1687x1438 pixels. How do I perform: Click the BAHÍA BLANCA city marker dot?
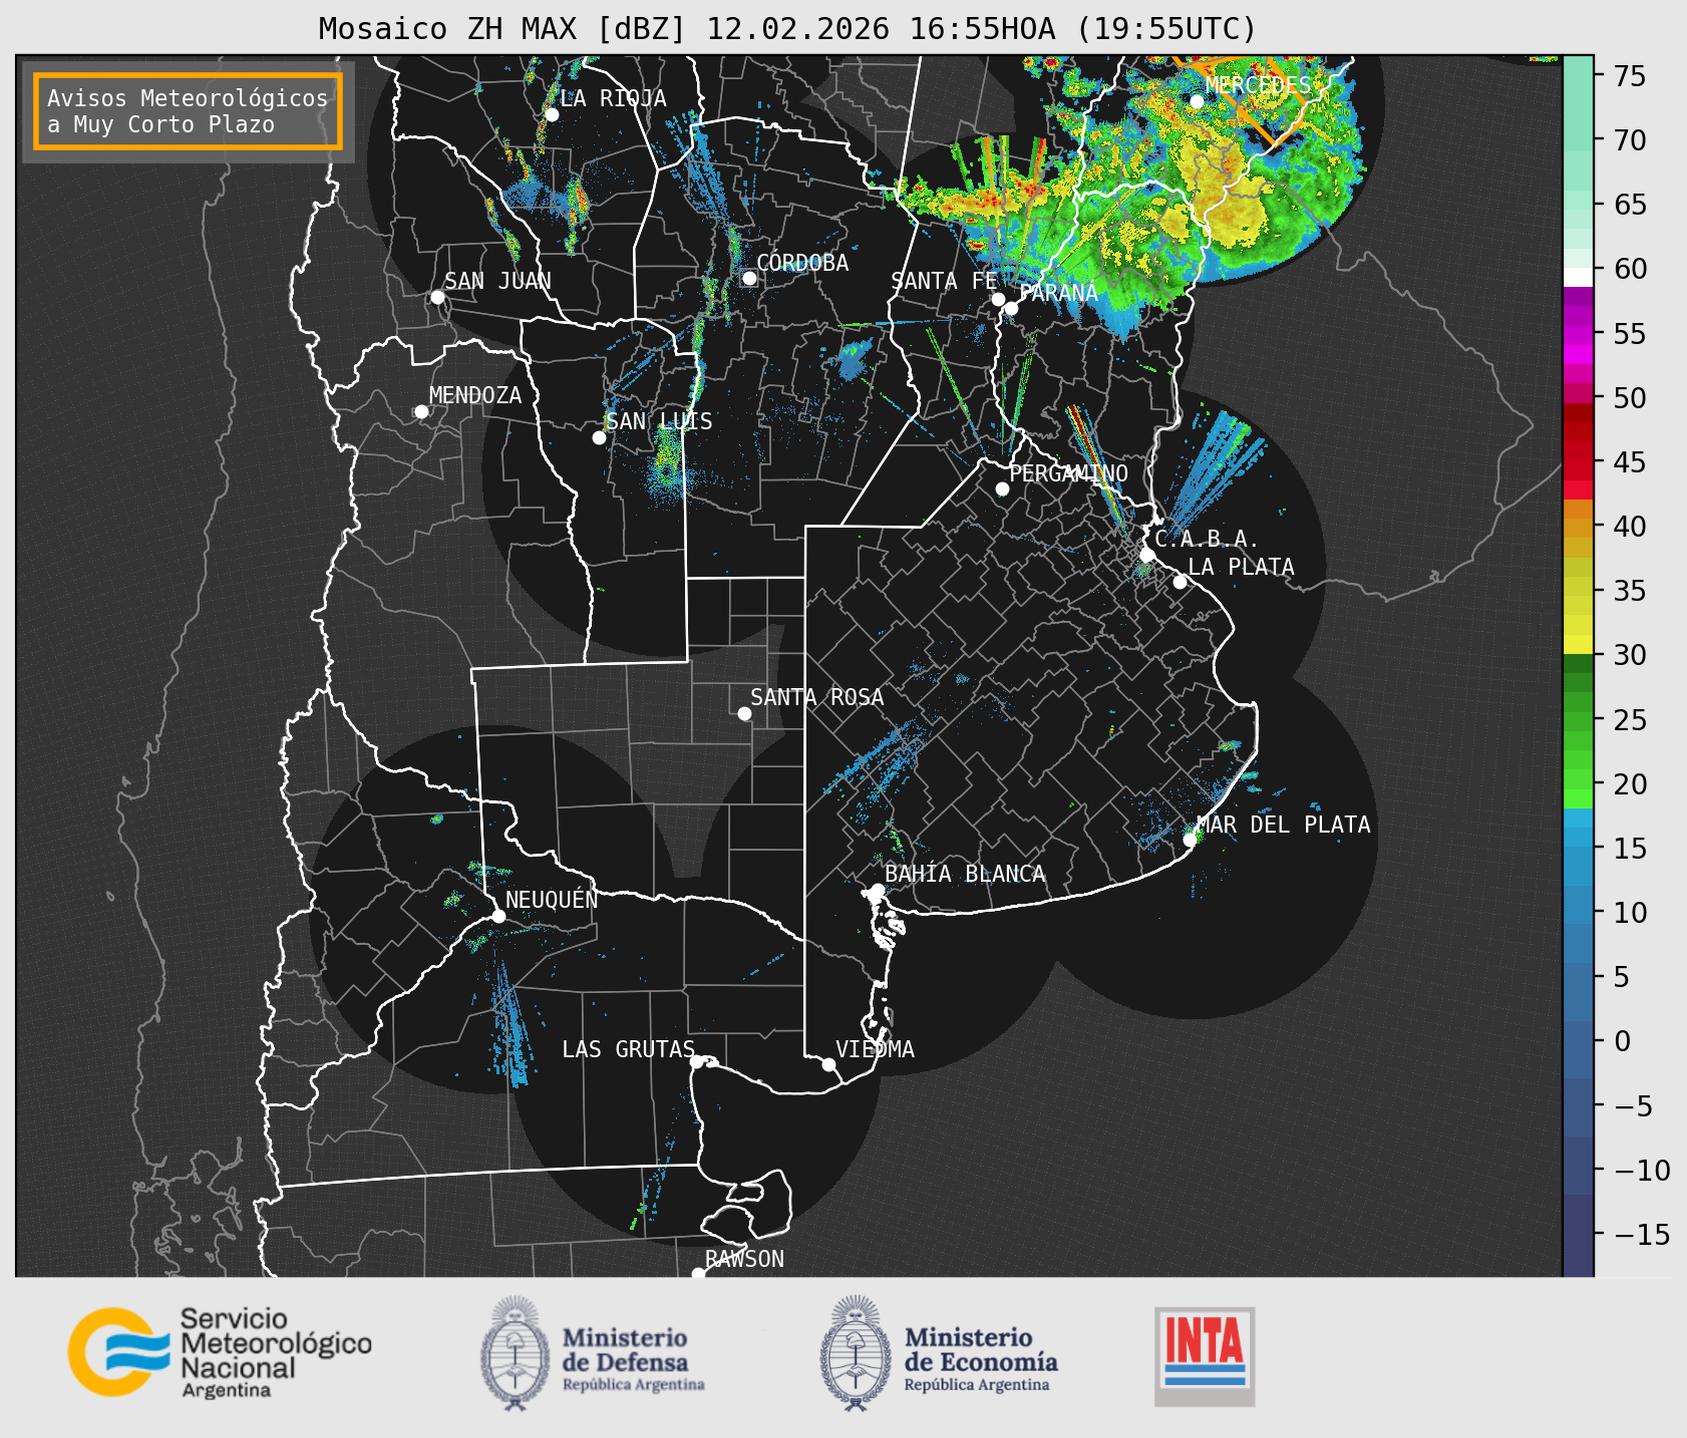[x=877, y=890]
